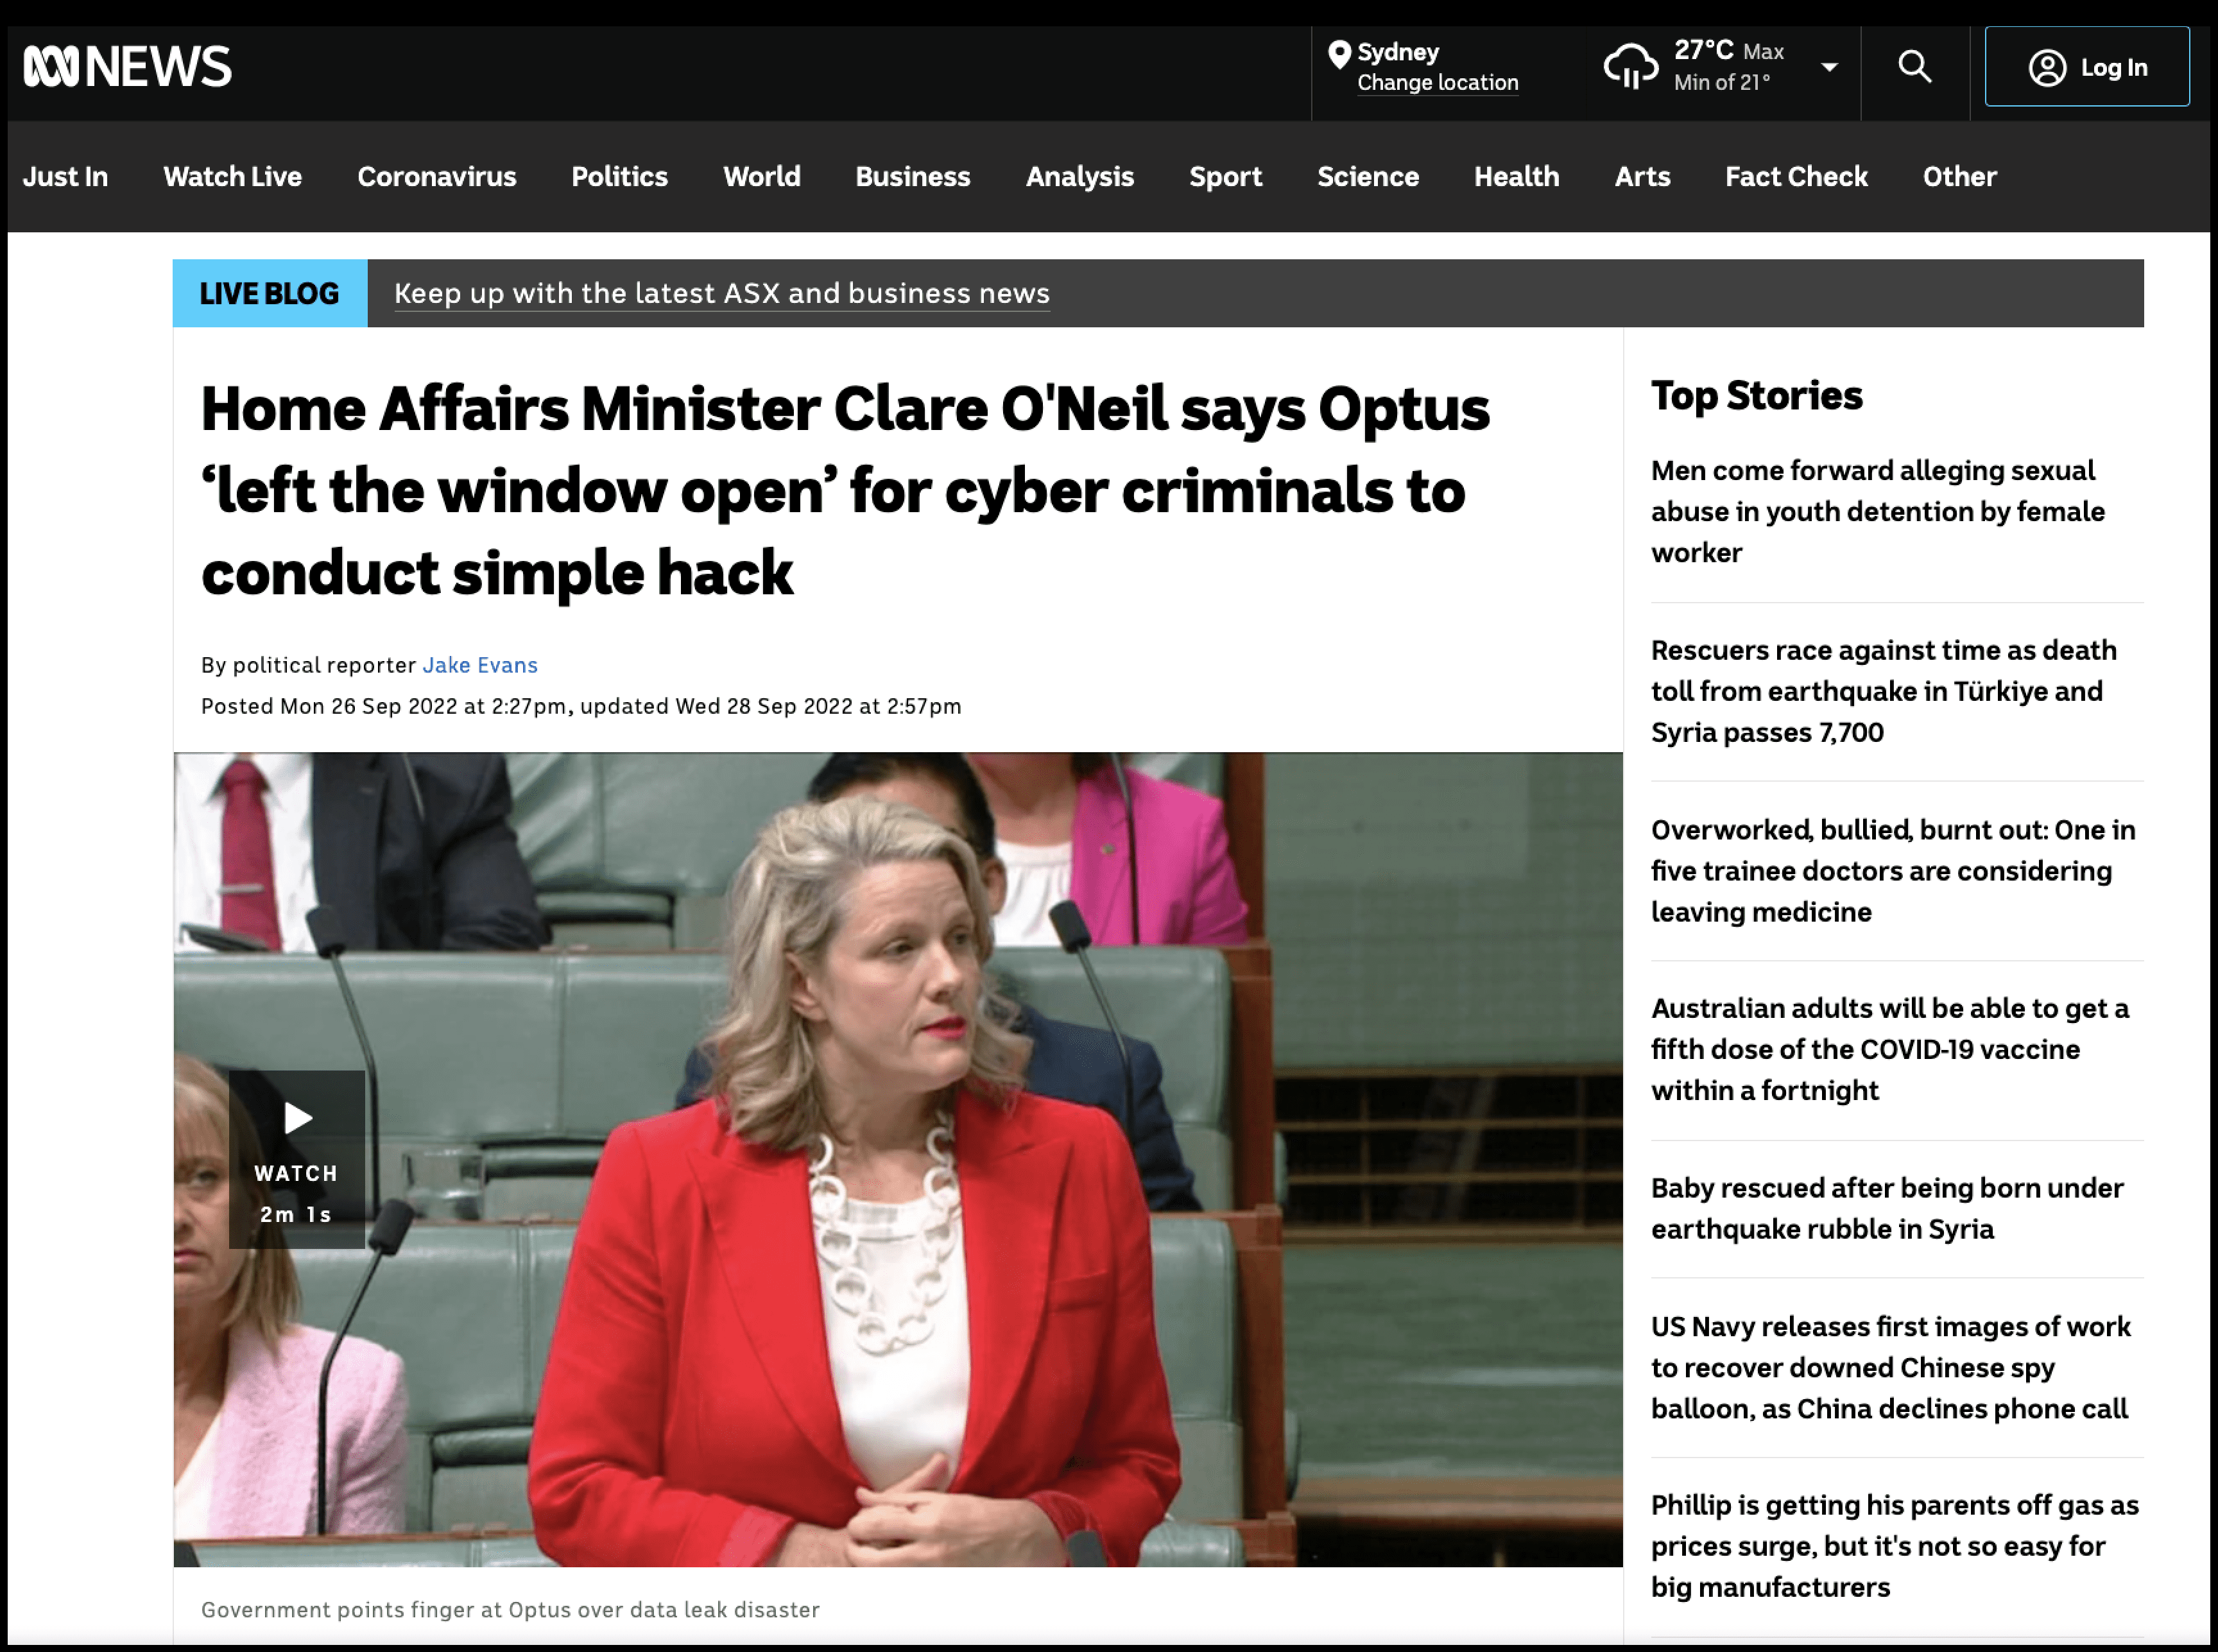Go to the Politics section
Viewport: 2218px width, 1652px height.
click(x=619, y=177)
